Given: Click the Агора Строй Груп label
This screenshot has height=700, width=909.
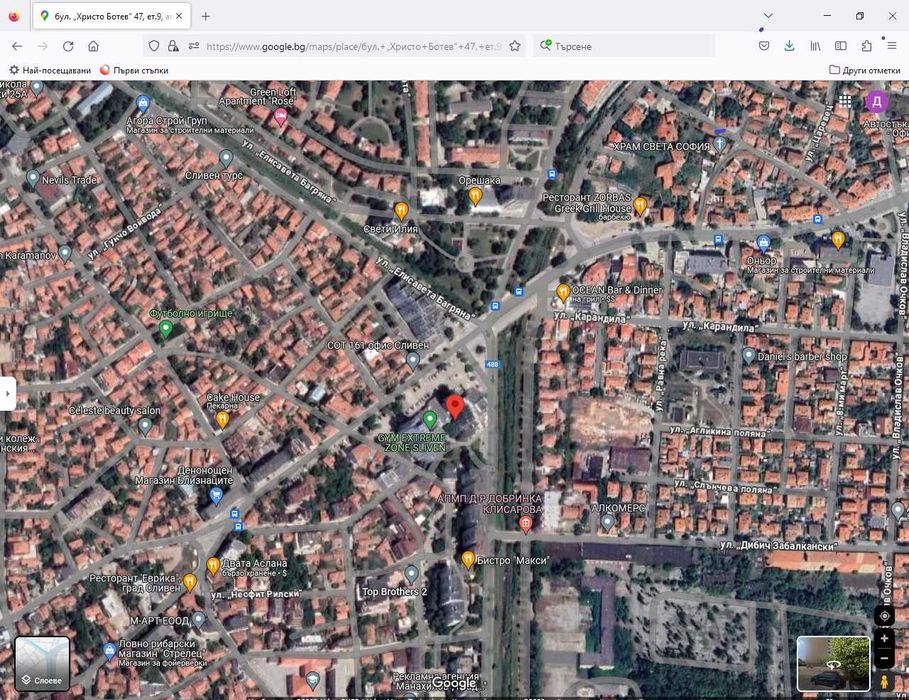Looking at the screenshot, I should (166, 121).
